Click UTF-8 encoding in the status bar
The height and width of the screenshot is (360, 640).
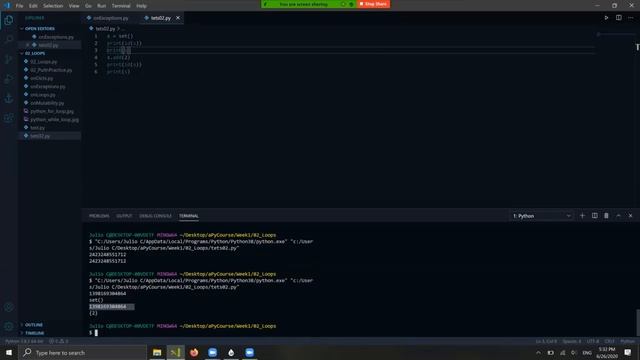[x=593, y=341]
